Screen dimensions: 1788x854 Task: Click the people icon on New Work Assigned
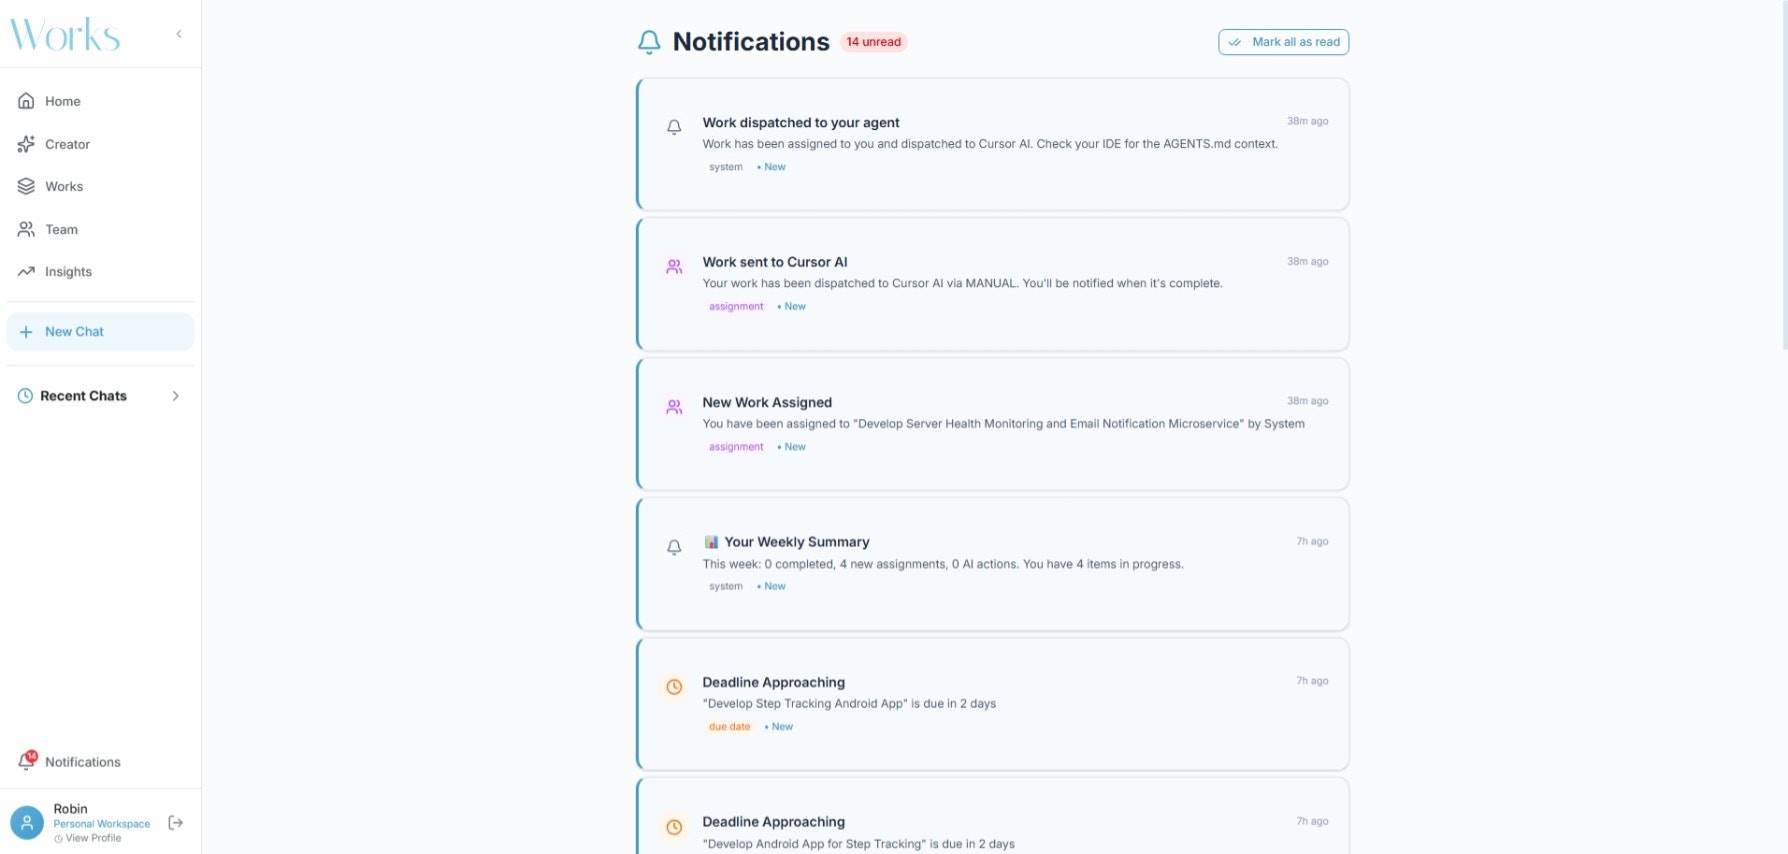674,407
